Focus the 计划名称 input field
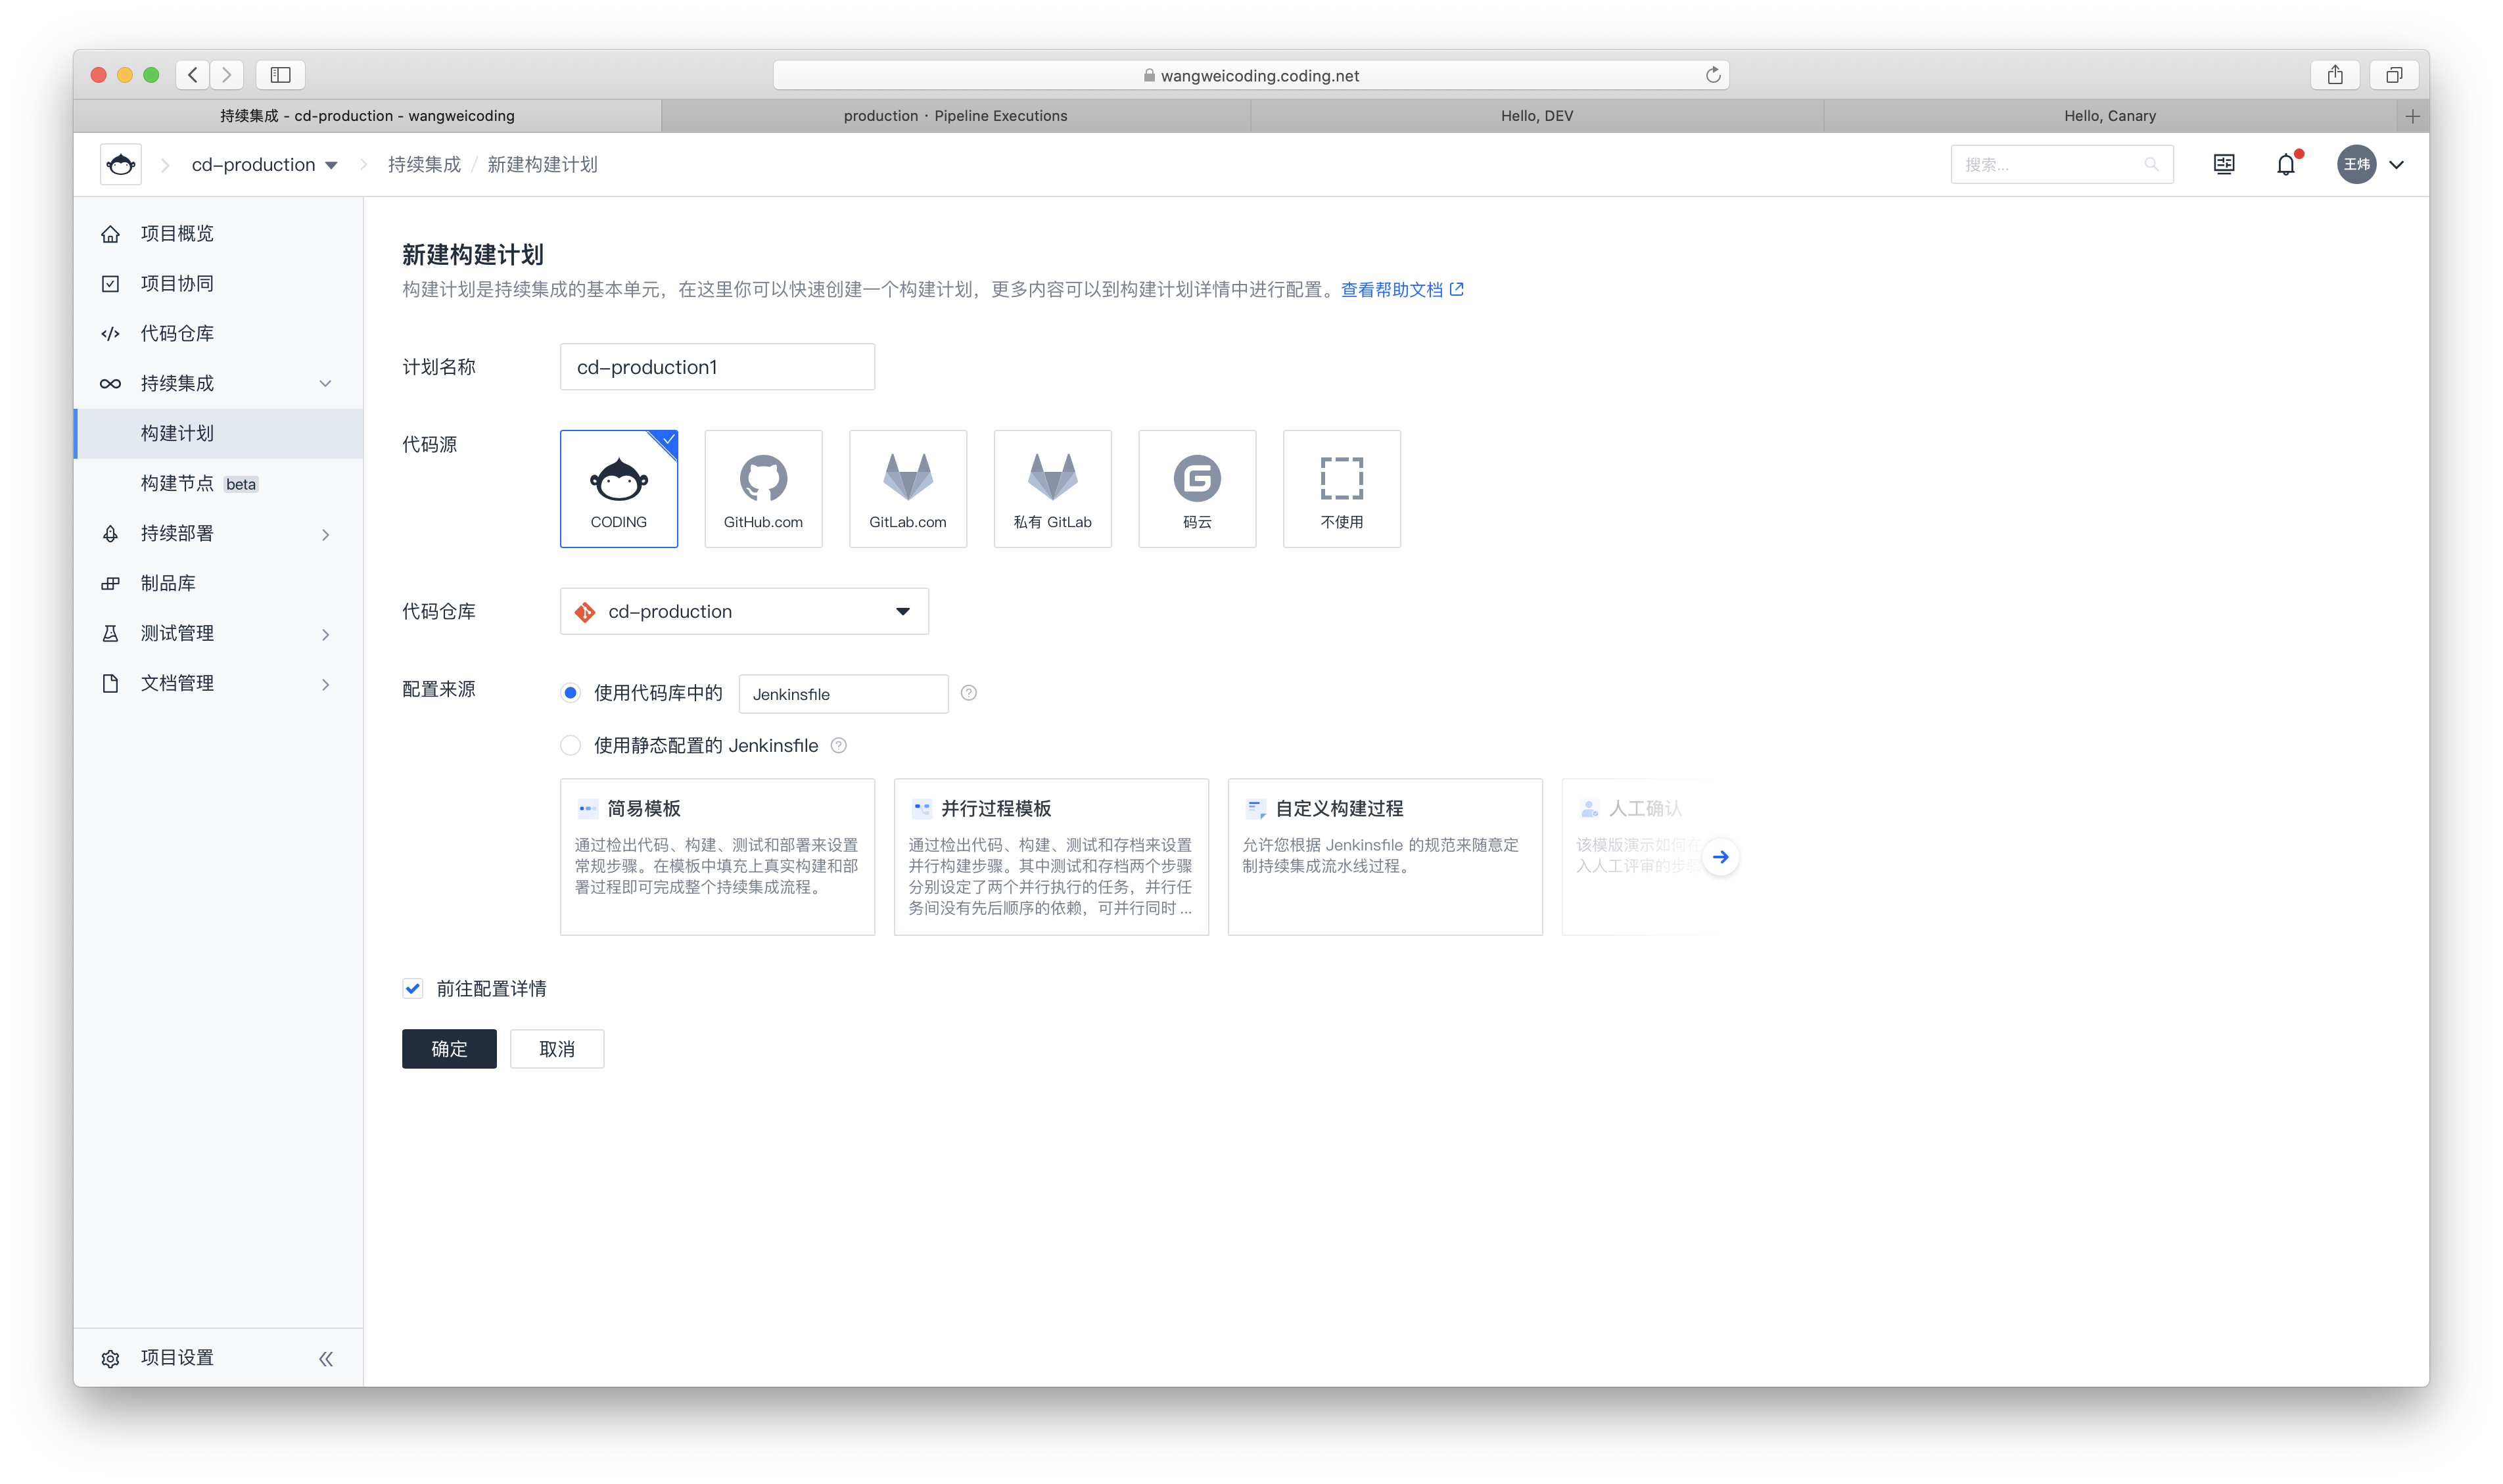The height and width of the screenshot is (1484, 2503). point(717,367)
